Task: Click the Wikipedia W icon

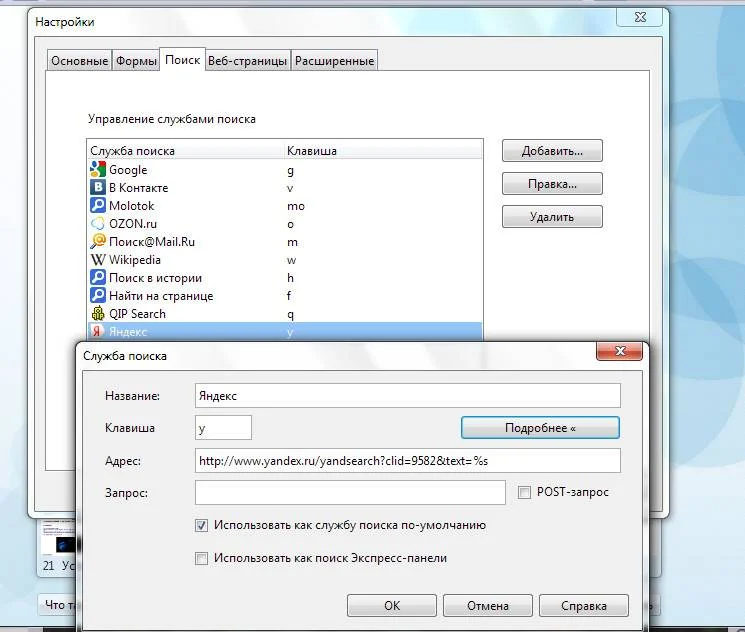Action: 97,259
